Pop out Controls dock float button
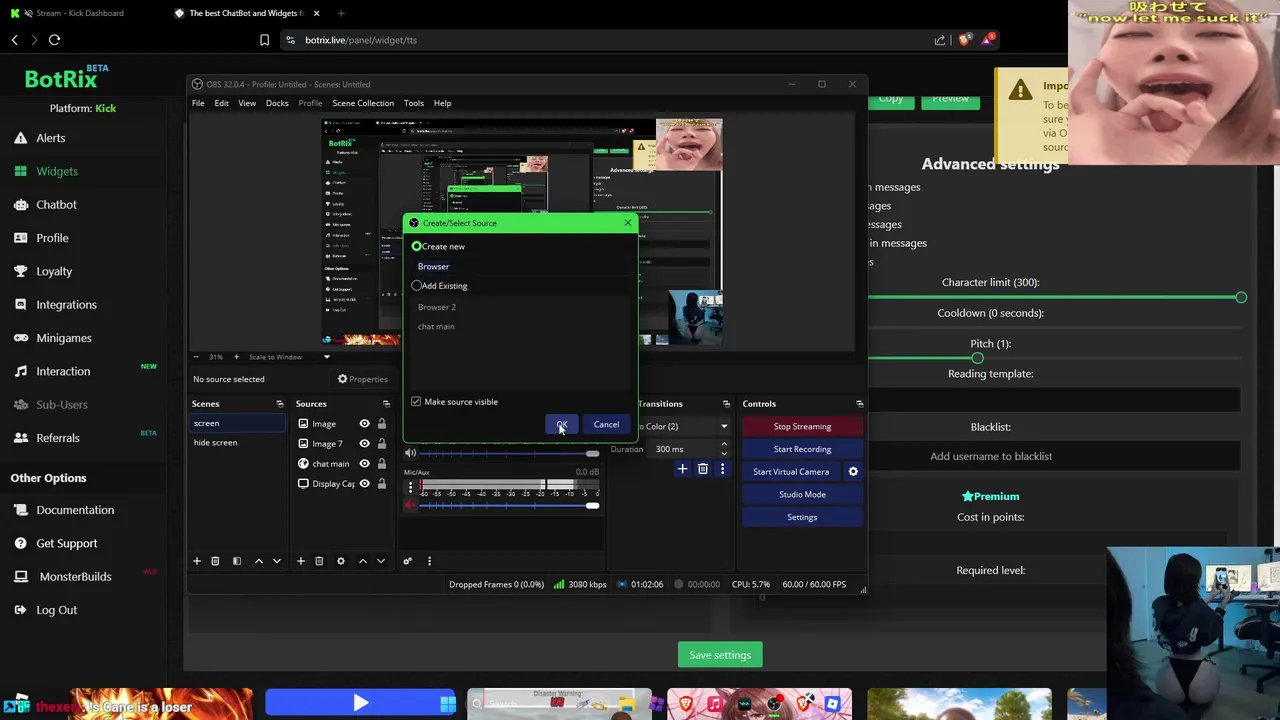 point(859,404)
